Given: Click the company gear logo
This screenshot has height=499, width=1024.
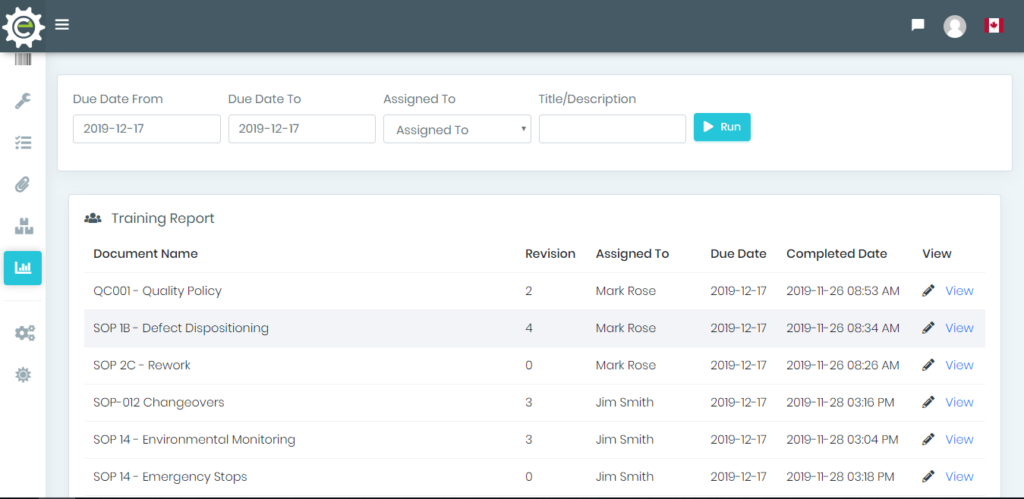Looking at the screenshot, I should 23,27.
